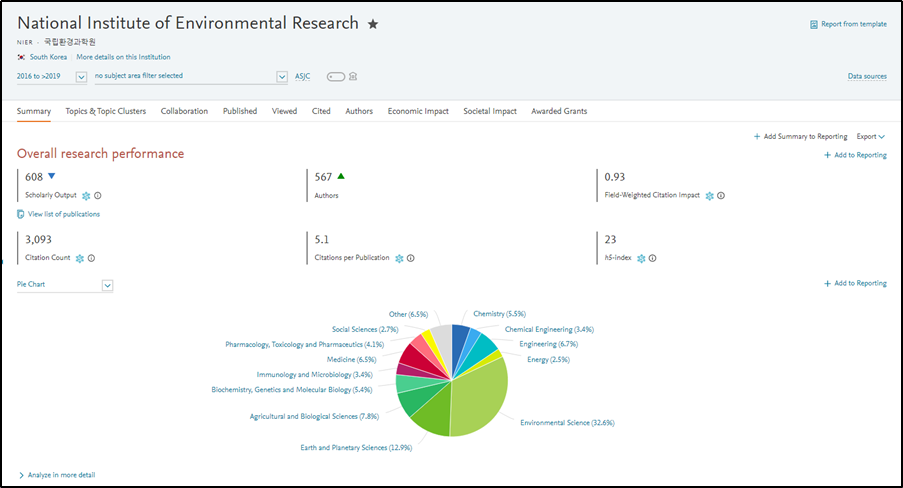Go to the Collaboration tab
Viewport: 903px width, 488px height.
[184, 111]
